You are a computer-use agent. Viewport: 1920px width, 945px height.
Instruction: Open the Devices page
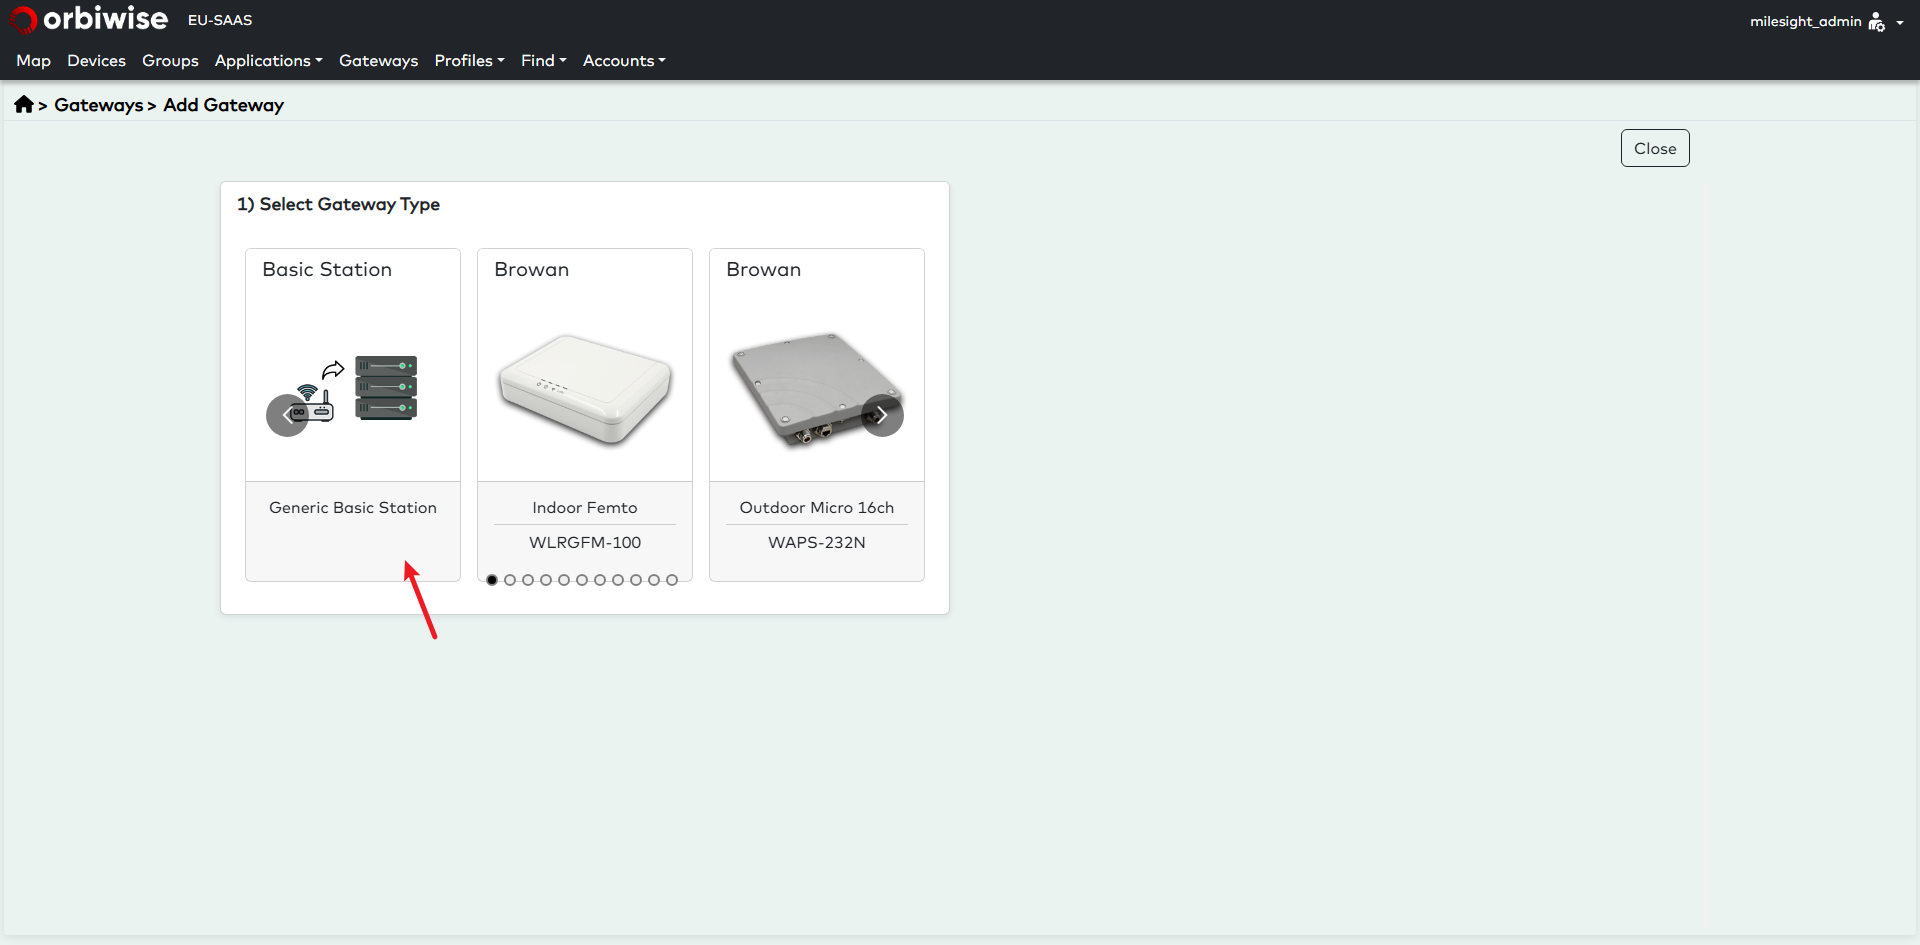point(96,61)
